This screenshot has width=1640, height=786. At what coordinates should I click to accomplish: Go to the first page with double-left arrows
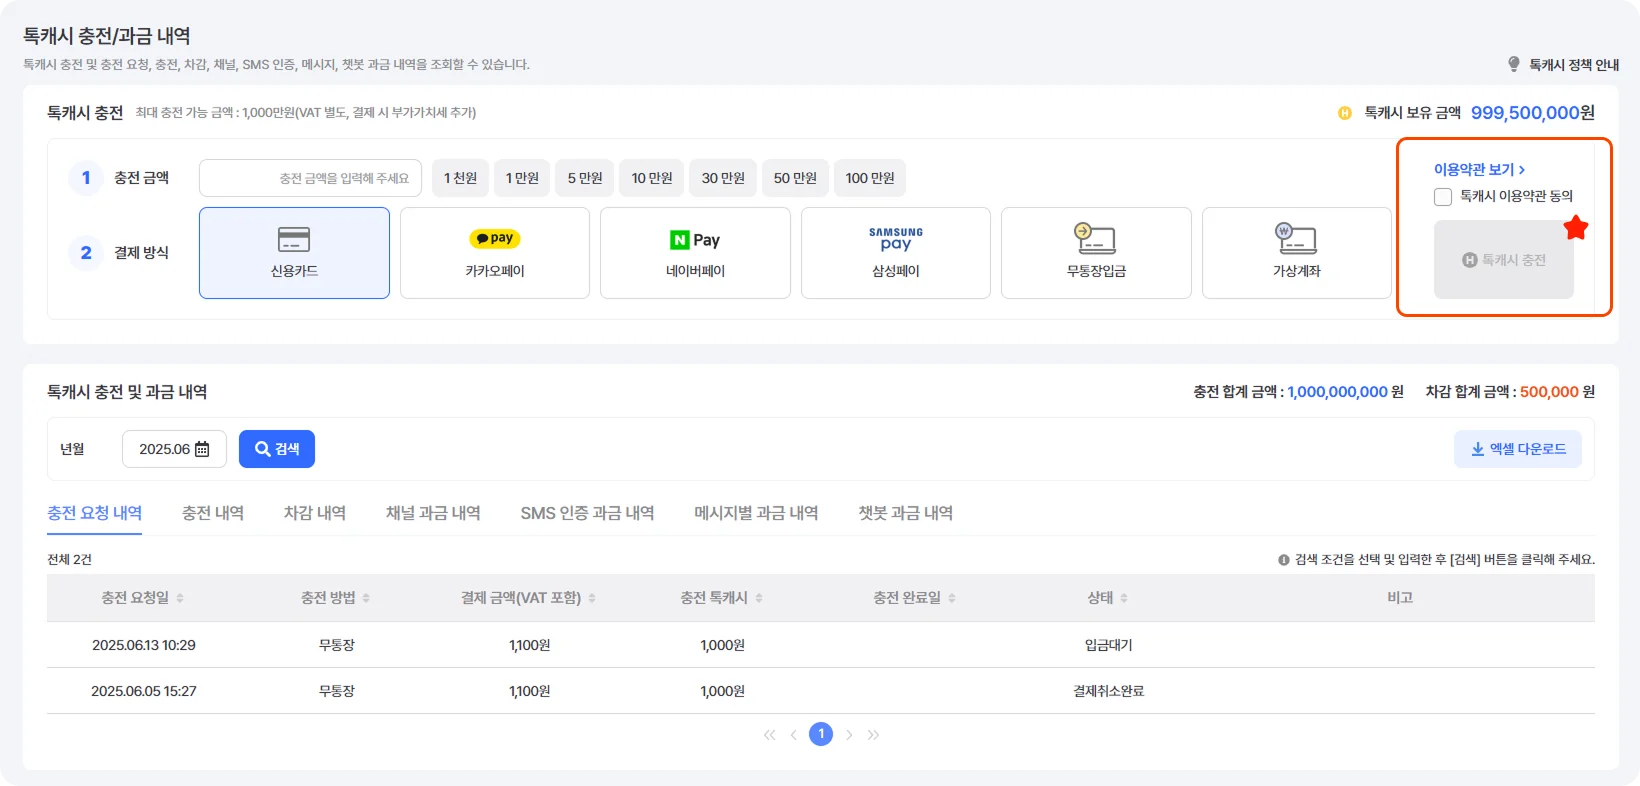click(769, 735)
